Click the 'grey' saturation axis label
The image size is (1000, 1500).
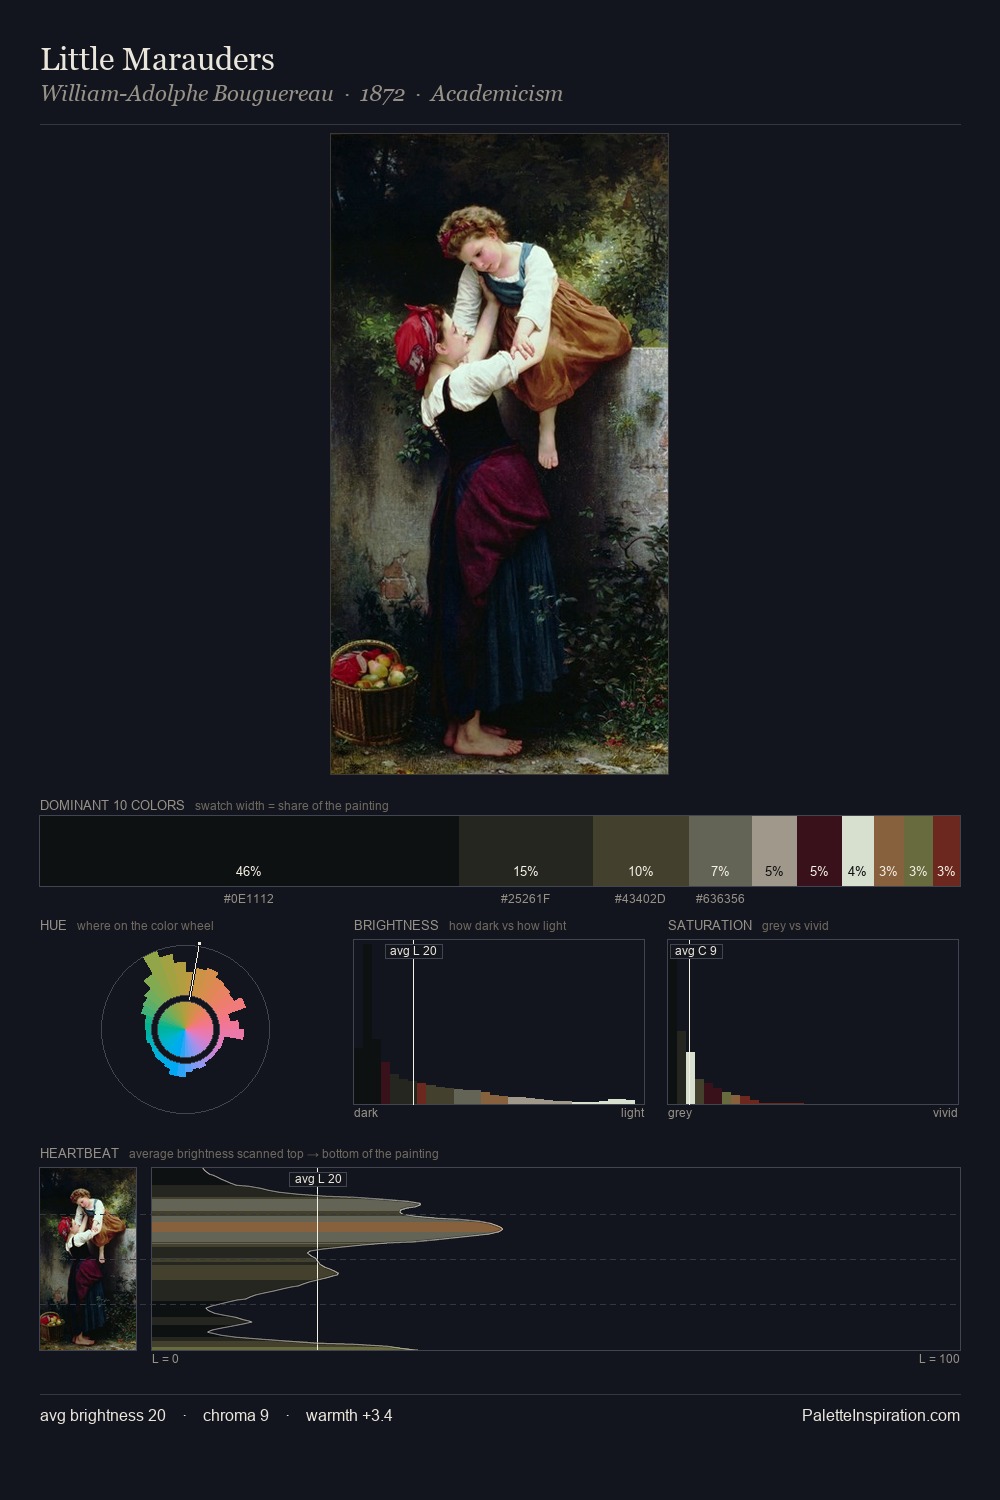click(x=680, y=1113)
